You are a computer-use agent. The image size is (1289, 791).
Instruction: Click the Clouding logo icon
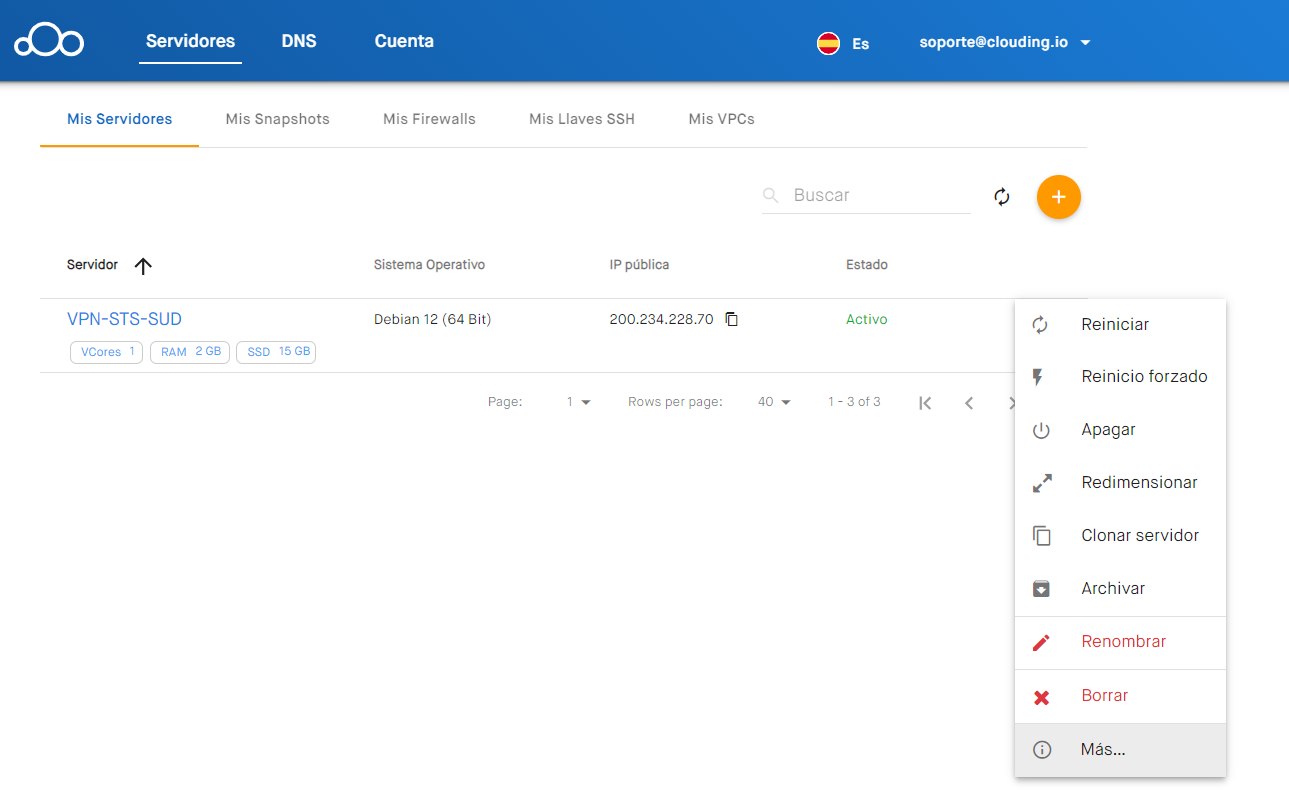click(49, 41)
